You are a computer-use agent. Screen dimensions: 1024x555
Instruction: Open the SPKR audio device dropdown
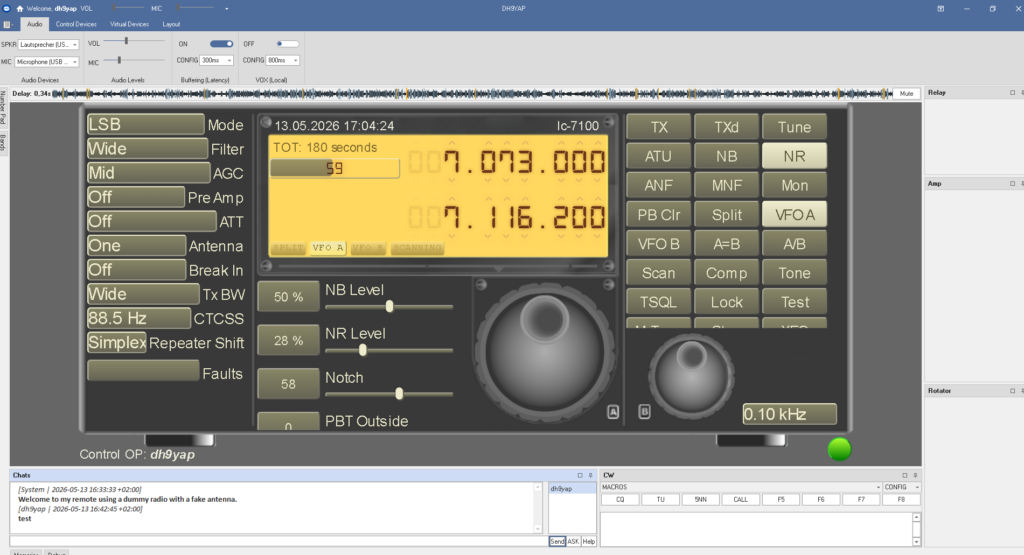(48, 44)
